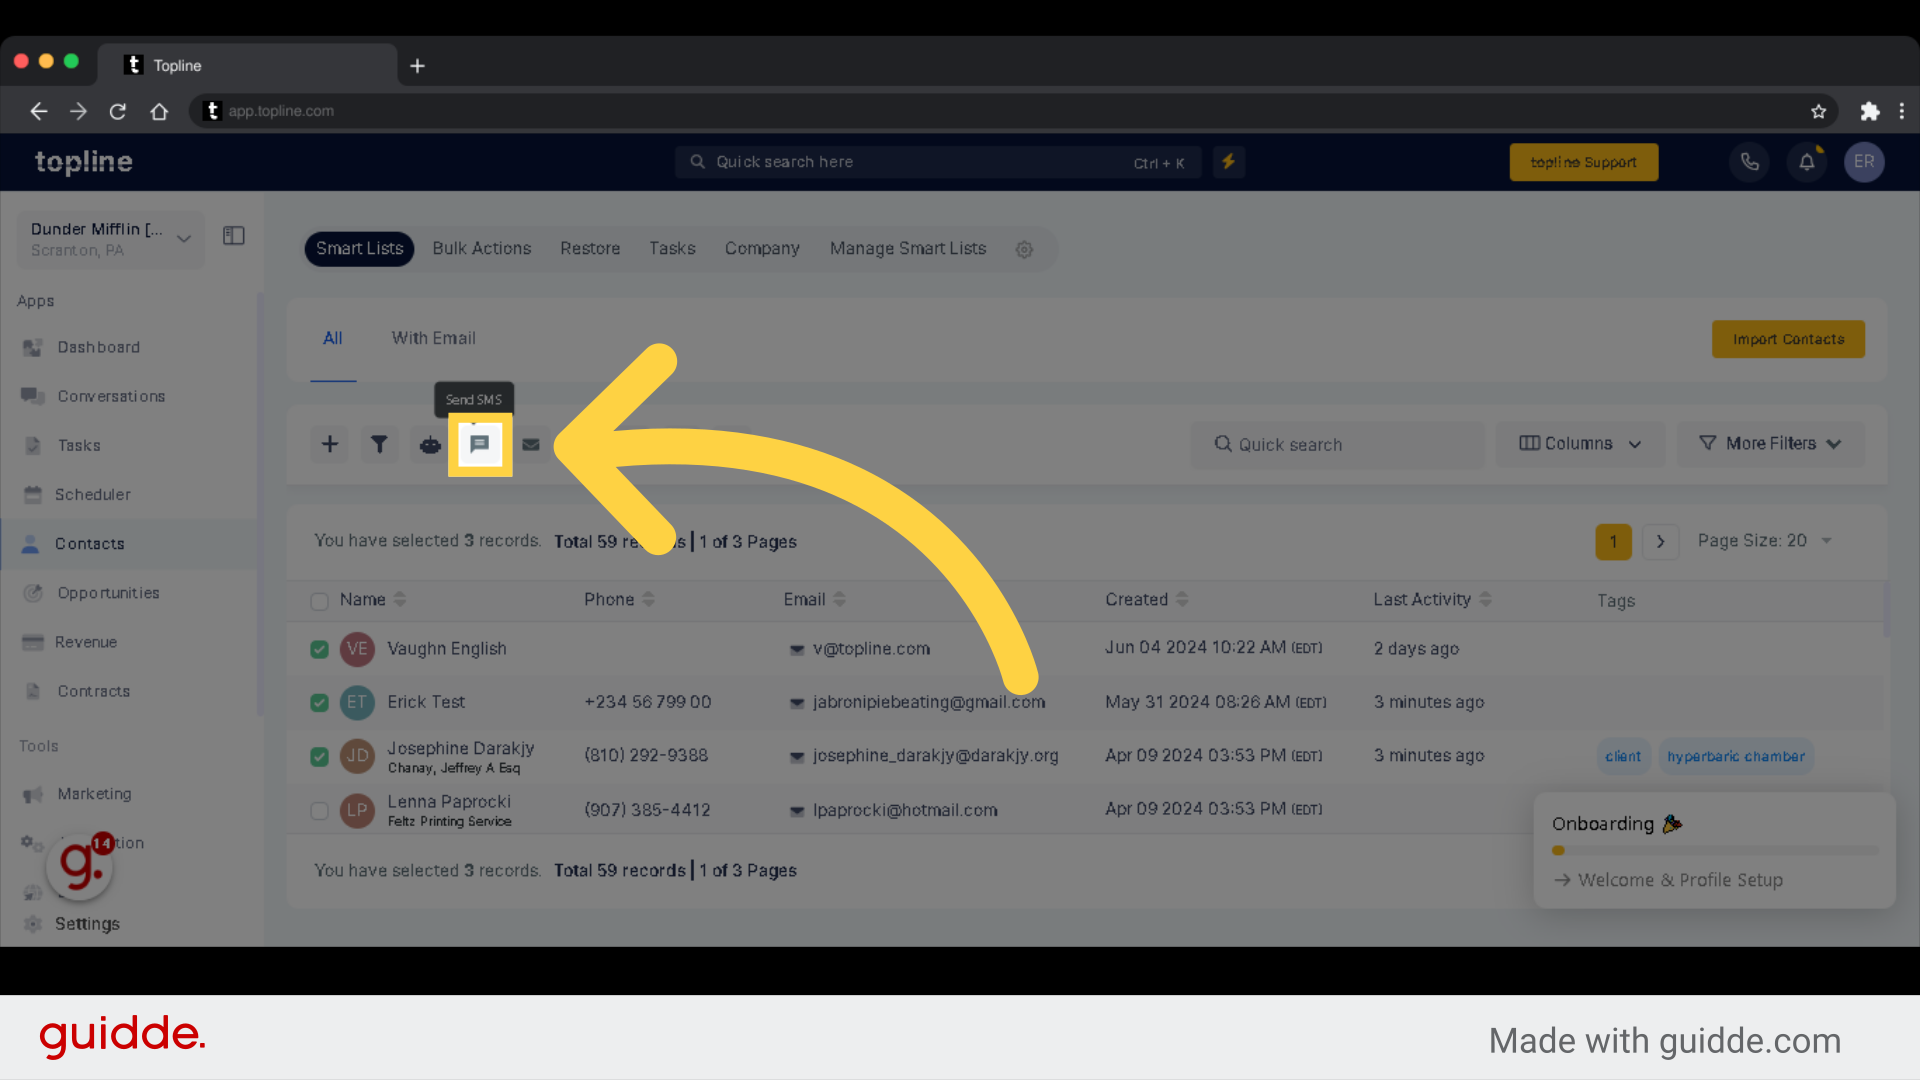This screenshot has height=1080, width=1920.
Task: Click the lightning bolt quick actions icon
Action: click(x=1228, y=161)
